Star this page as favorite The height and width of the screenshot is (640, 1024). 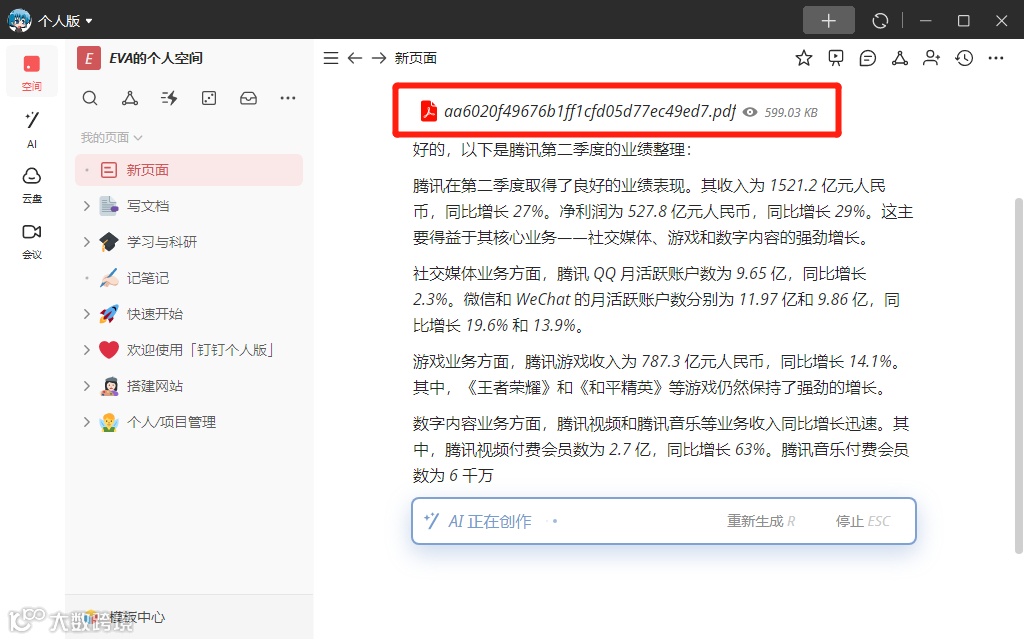804,58
